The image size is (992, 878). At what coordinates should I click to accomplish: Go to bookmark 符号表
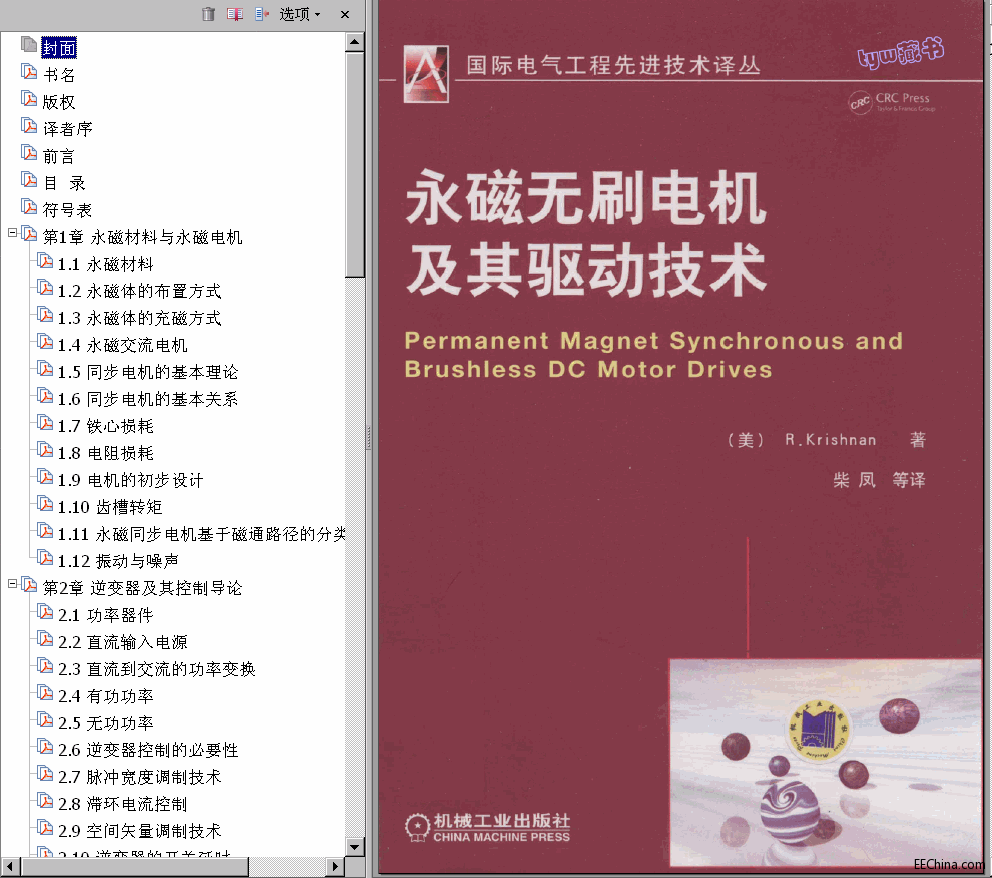68,210
